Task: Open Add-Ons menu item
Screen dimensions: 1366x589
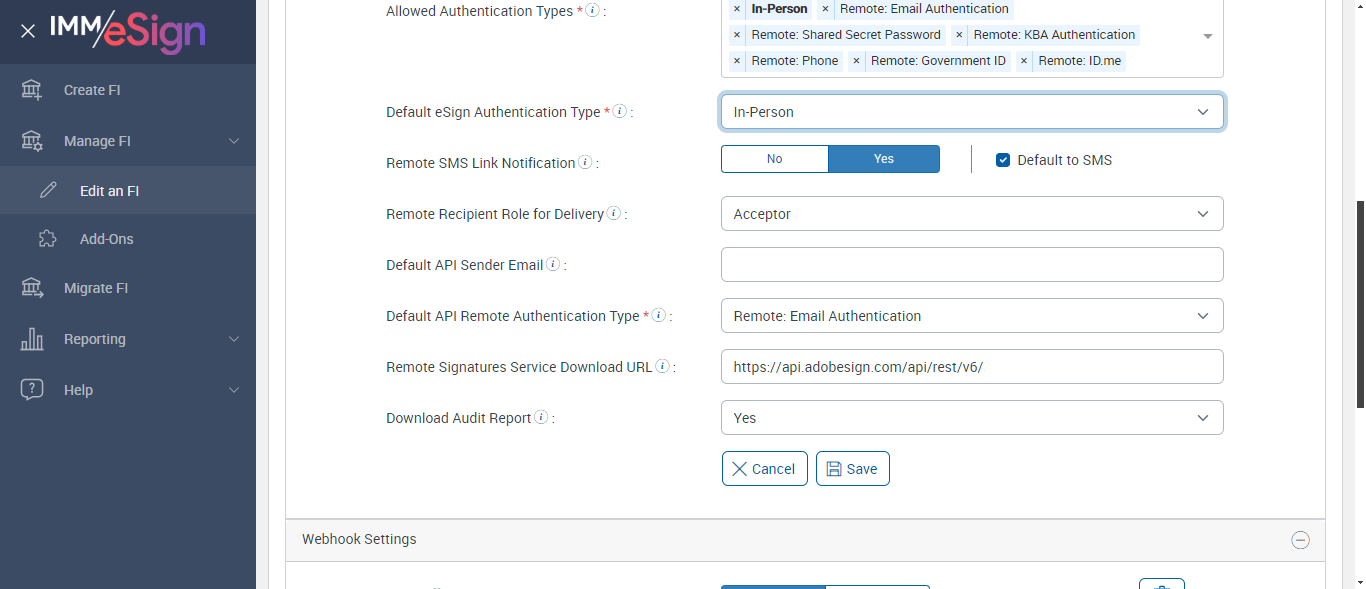Action: [106, 239]
